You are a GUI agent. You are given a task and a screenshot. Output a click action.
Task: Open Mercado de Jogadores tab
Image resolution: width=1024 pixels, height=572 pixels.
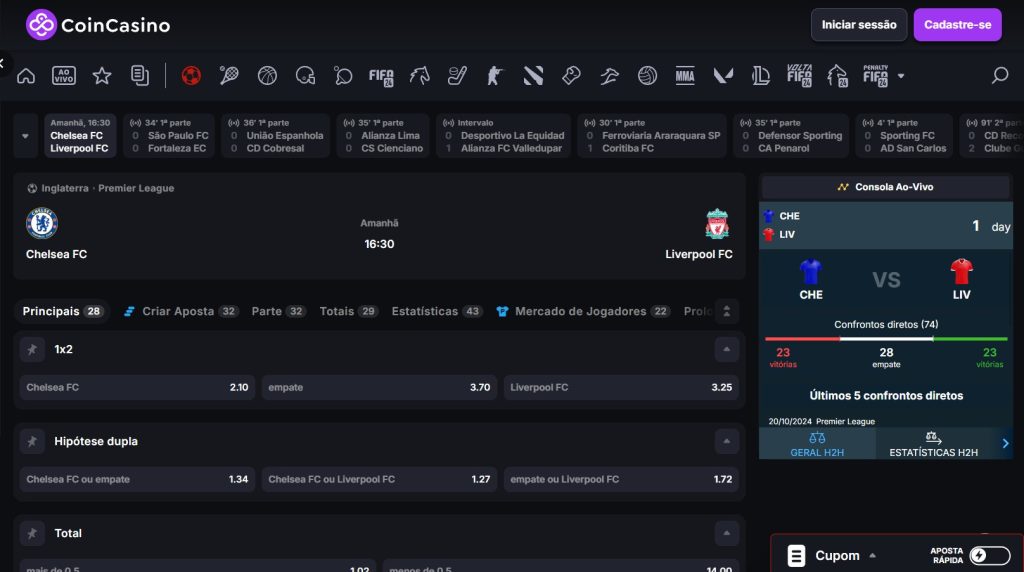pos(583,311)
